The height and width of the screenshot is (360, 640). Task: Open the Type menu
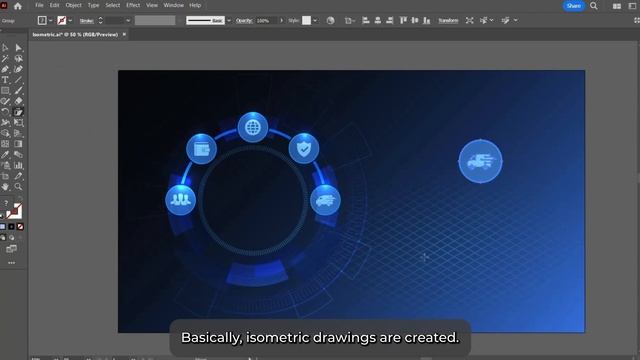click(x=93, y=5)
